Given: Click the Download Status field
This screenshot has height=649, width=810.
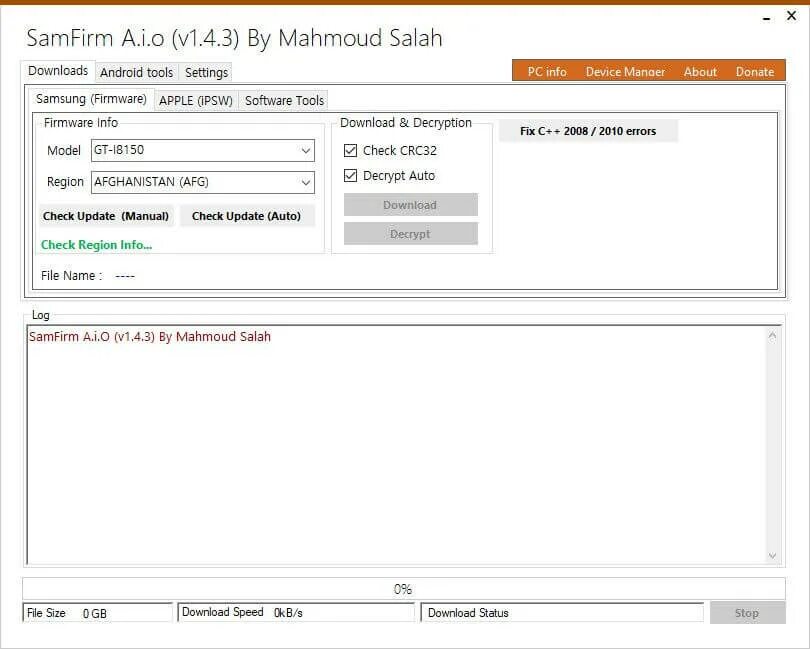Looking at the screenshot, I should click(x=563, y=613).
